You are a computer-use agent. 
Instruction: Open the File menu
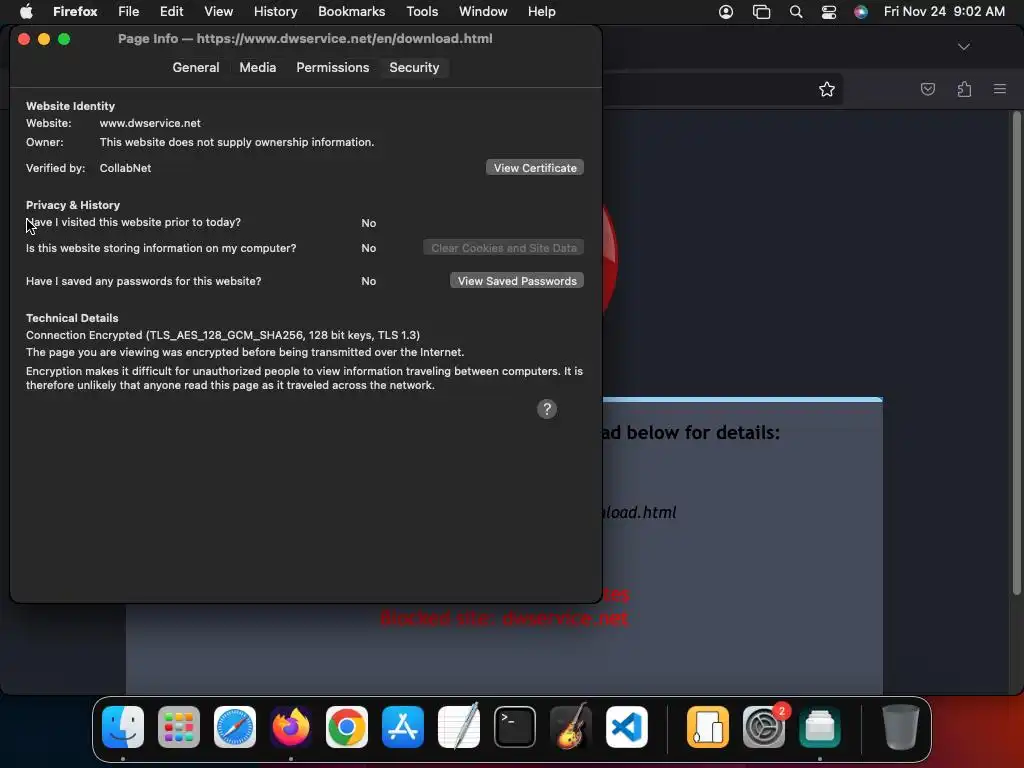coord(129,11)
